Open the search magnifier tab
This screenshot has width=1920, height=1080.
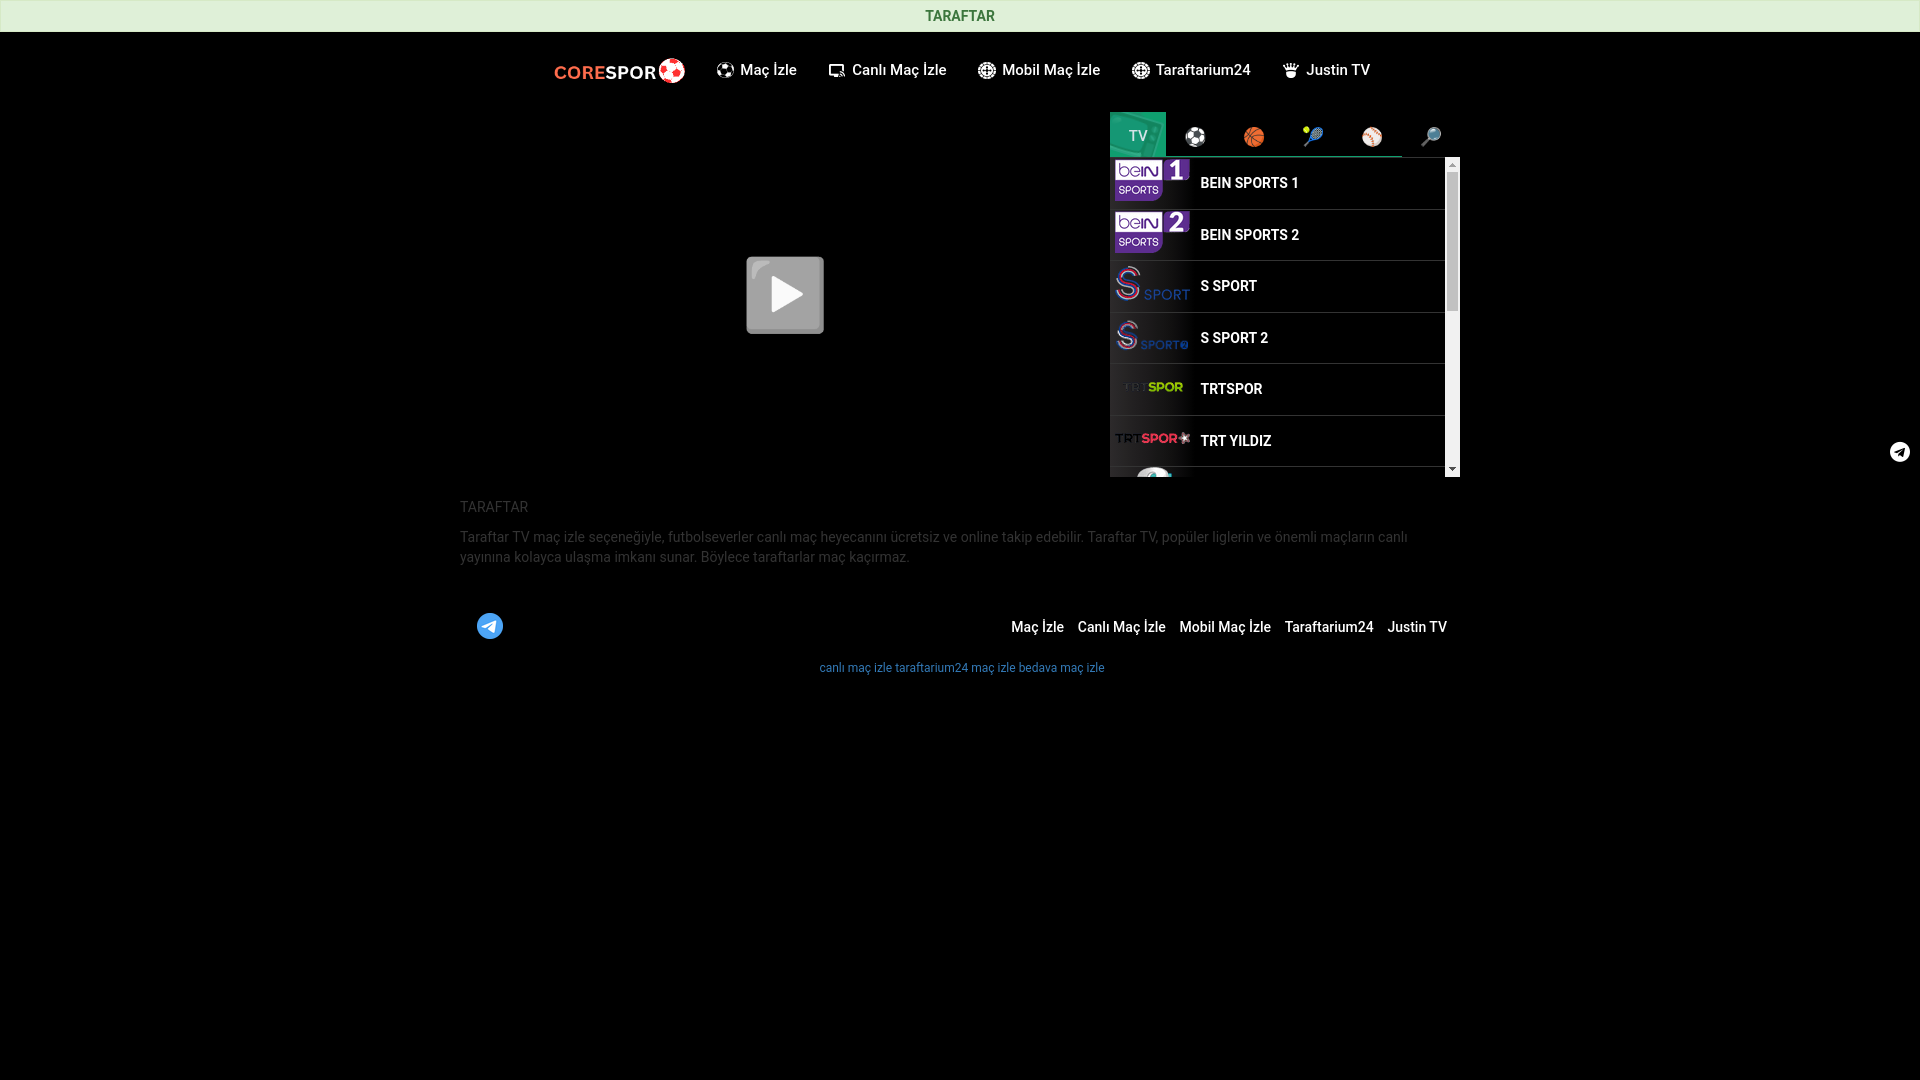pos(1431,136)
